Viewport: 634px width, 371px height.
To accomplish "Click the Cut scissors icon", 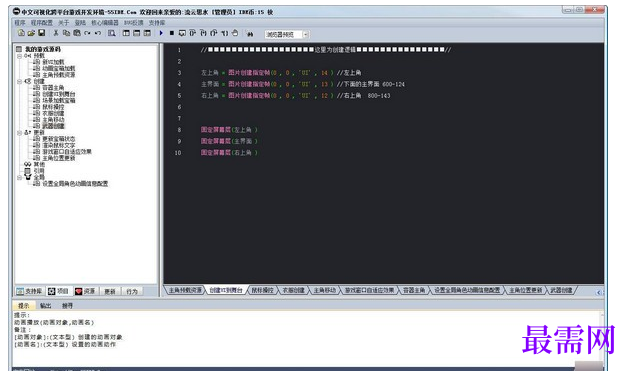I will point(56,33).
